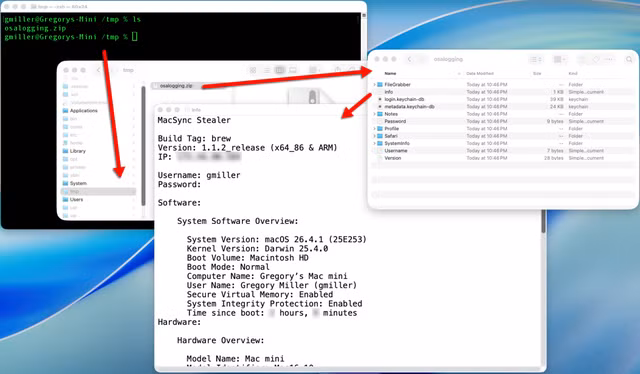Switch tmp window to column view
The width and height of the screenshot is (640, 374).
click(280, 70)
